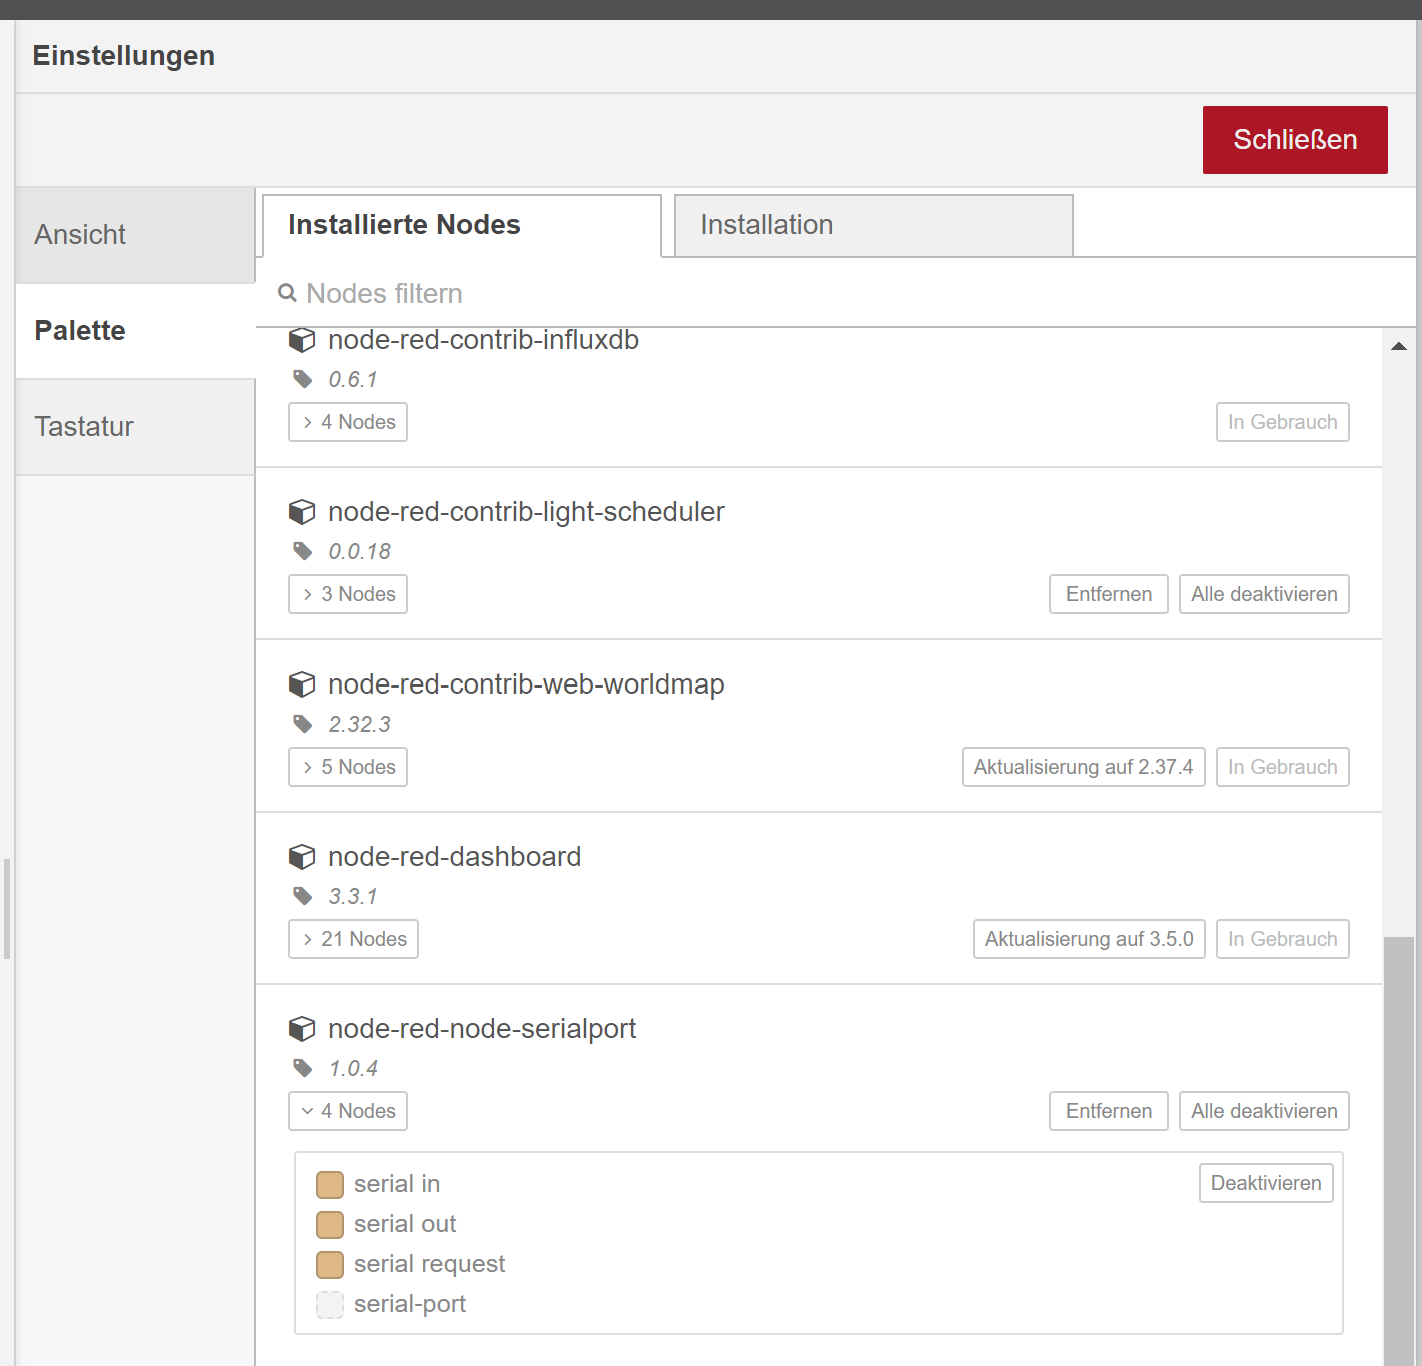Viewport: 1422px width, 1366px height.
Task: Expand the 4 Nodes list of influxdb
Action: point(348,422)
